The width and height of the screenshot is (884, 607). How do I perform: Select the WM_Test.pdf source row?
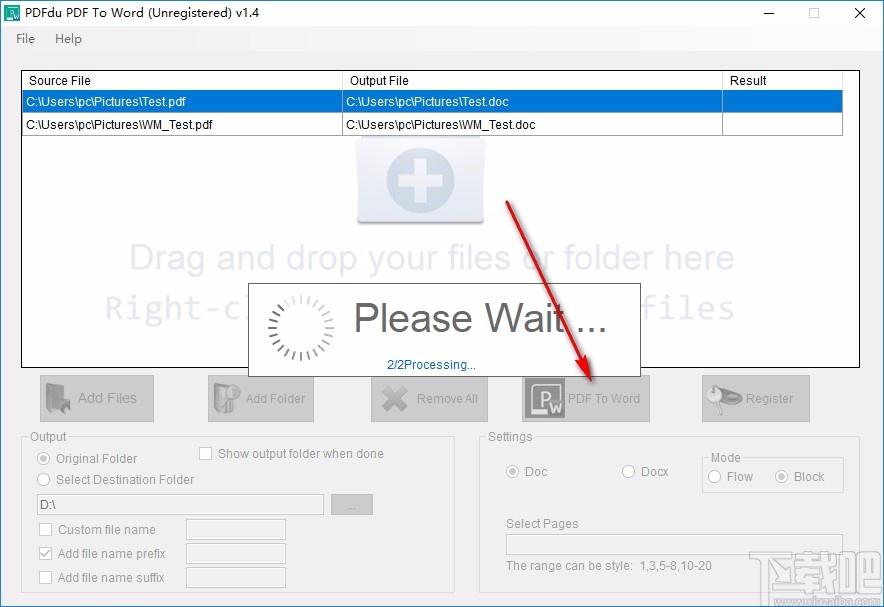pos(182,125)
